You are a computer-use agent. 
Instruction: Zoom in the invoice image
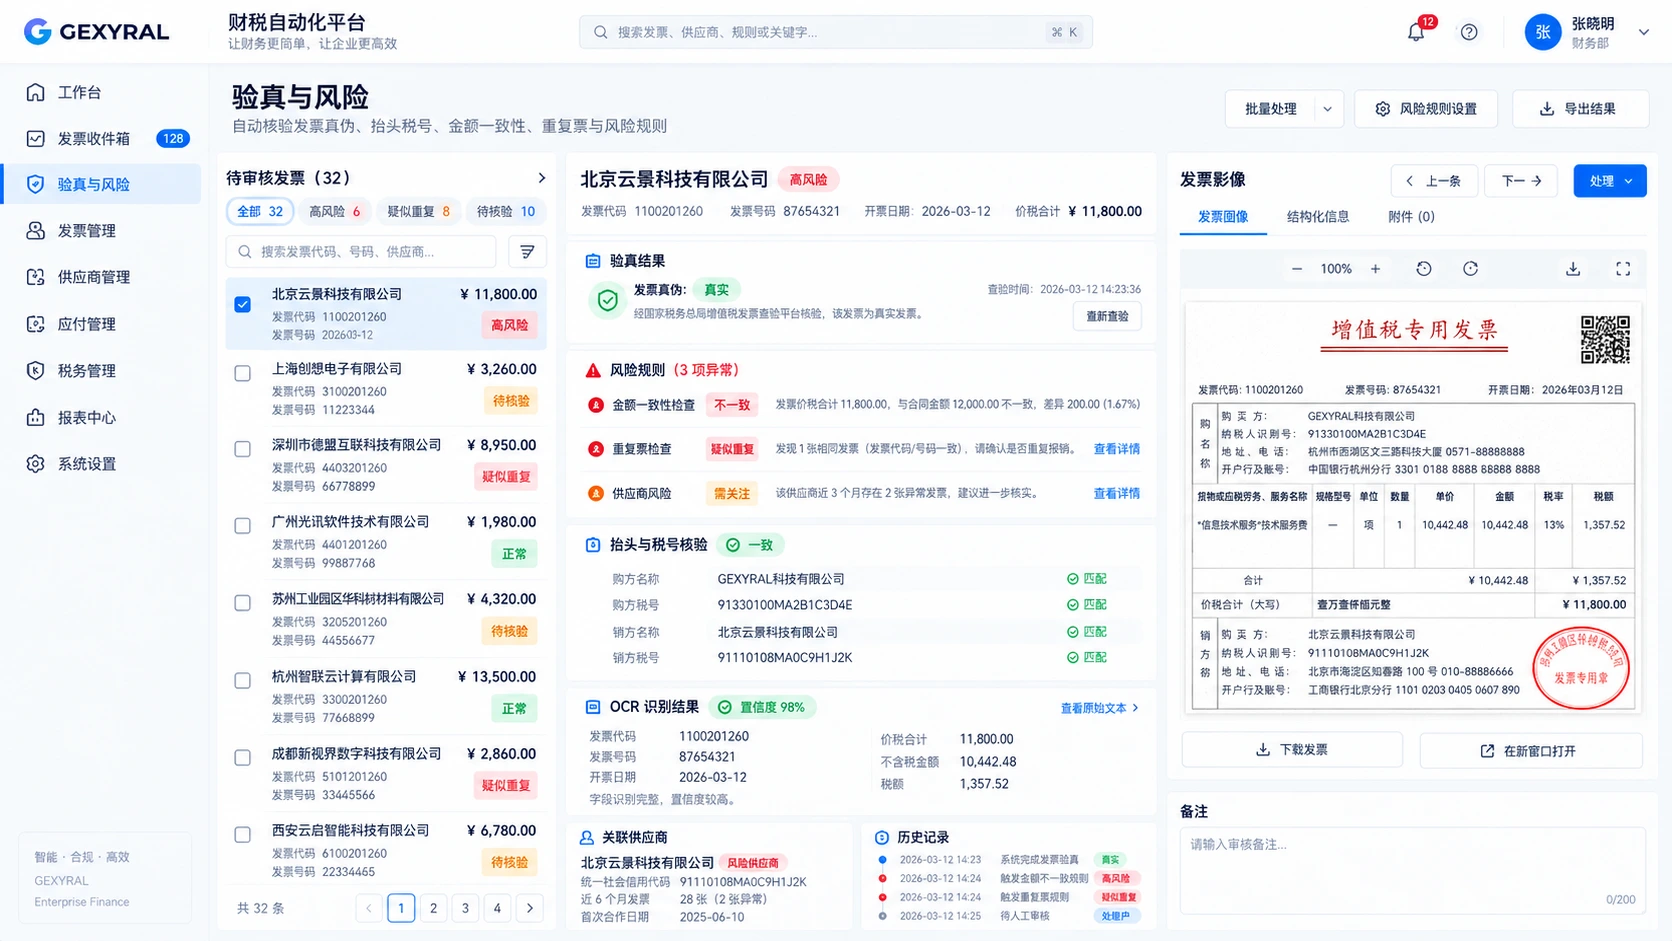(1375, 269)
